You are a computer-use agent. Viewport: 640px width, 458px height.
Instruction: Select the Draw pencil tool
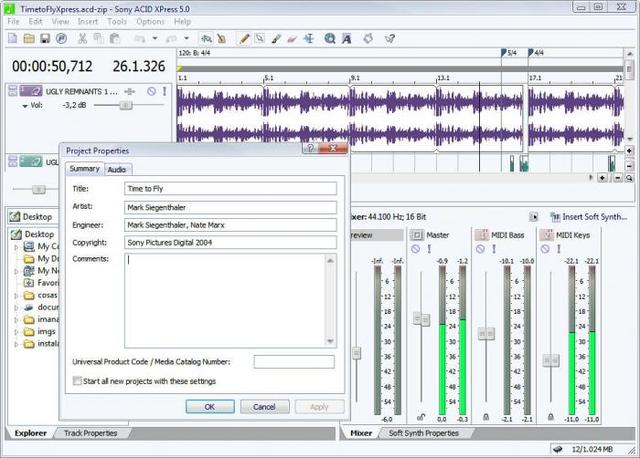click(244, 39)
